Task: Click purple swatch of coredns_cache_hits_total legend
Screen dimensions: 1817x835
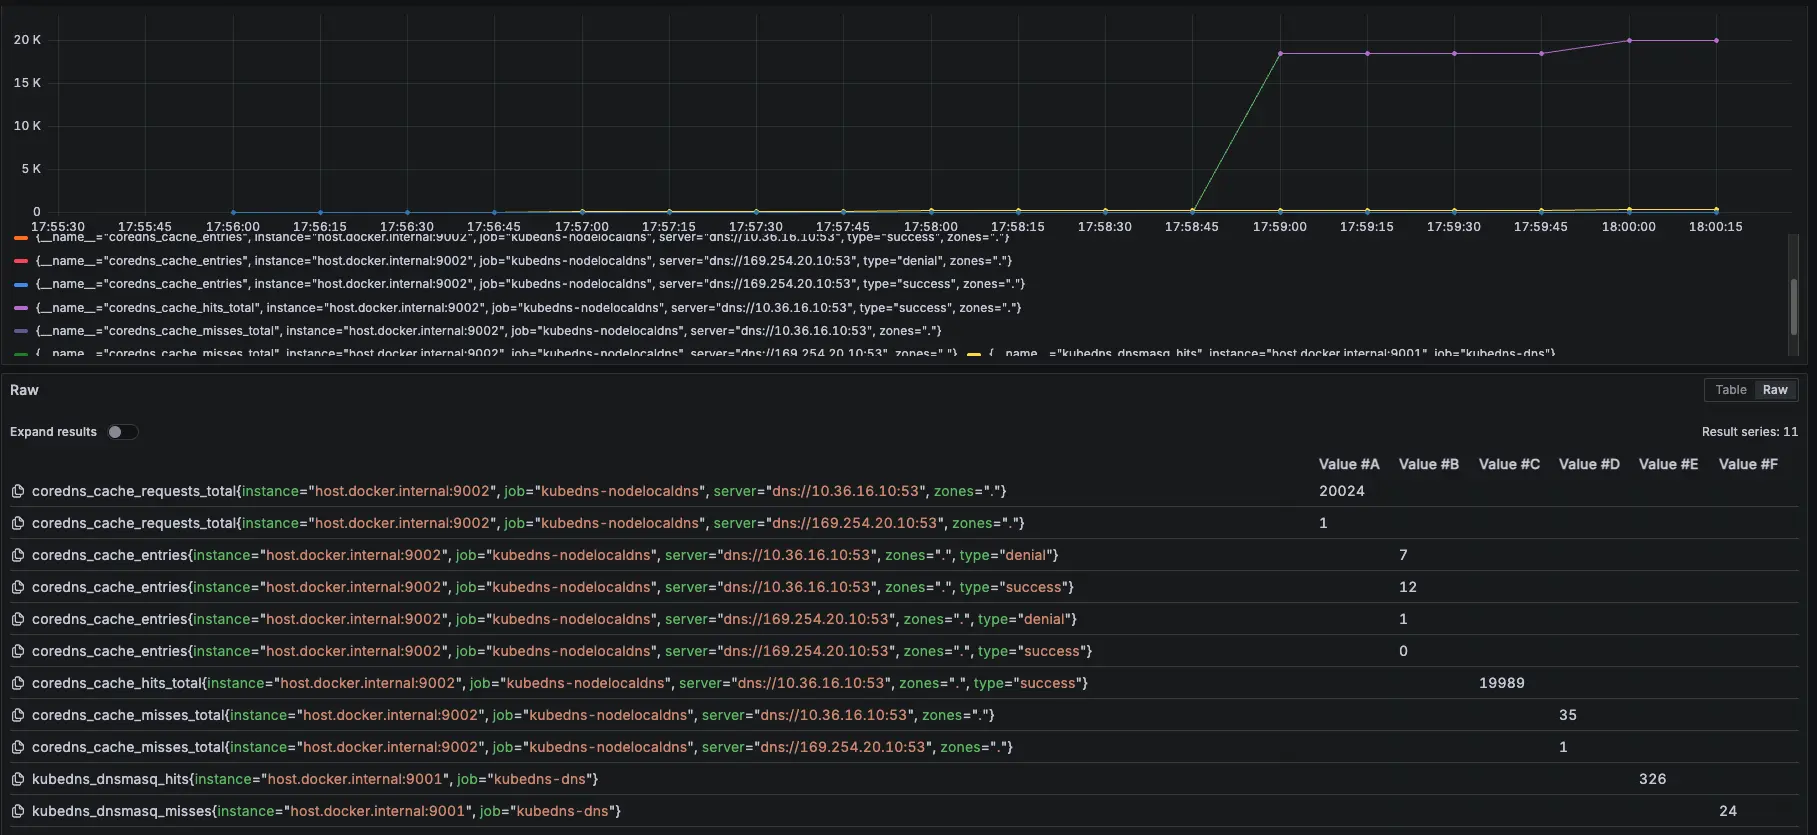Action: [x=21, y=308]
